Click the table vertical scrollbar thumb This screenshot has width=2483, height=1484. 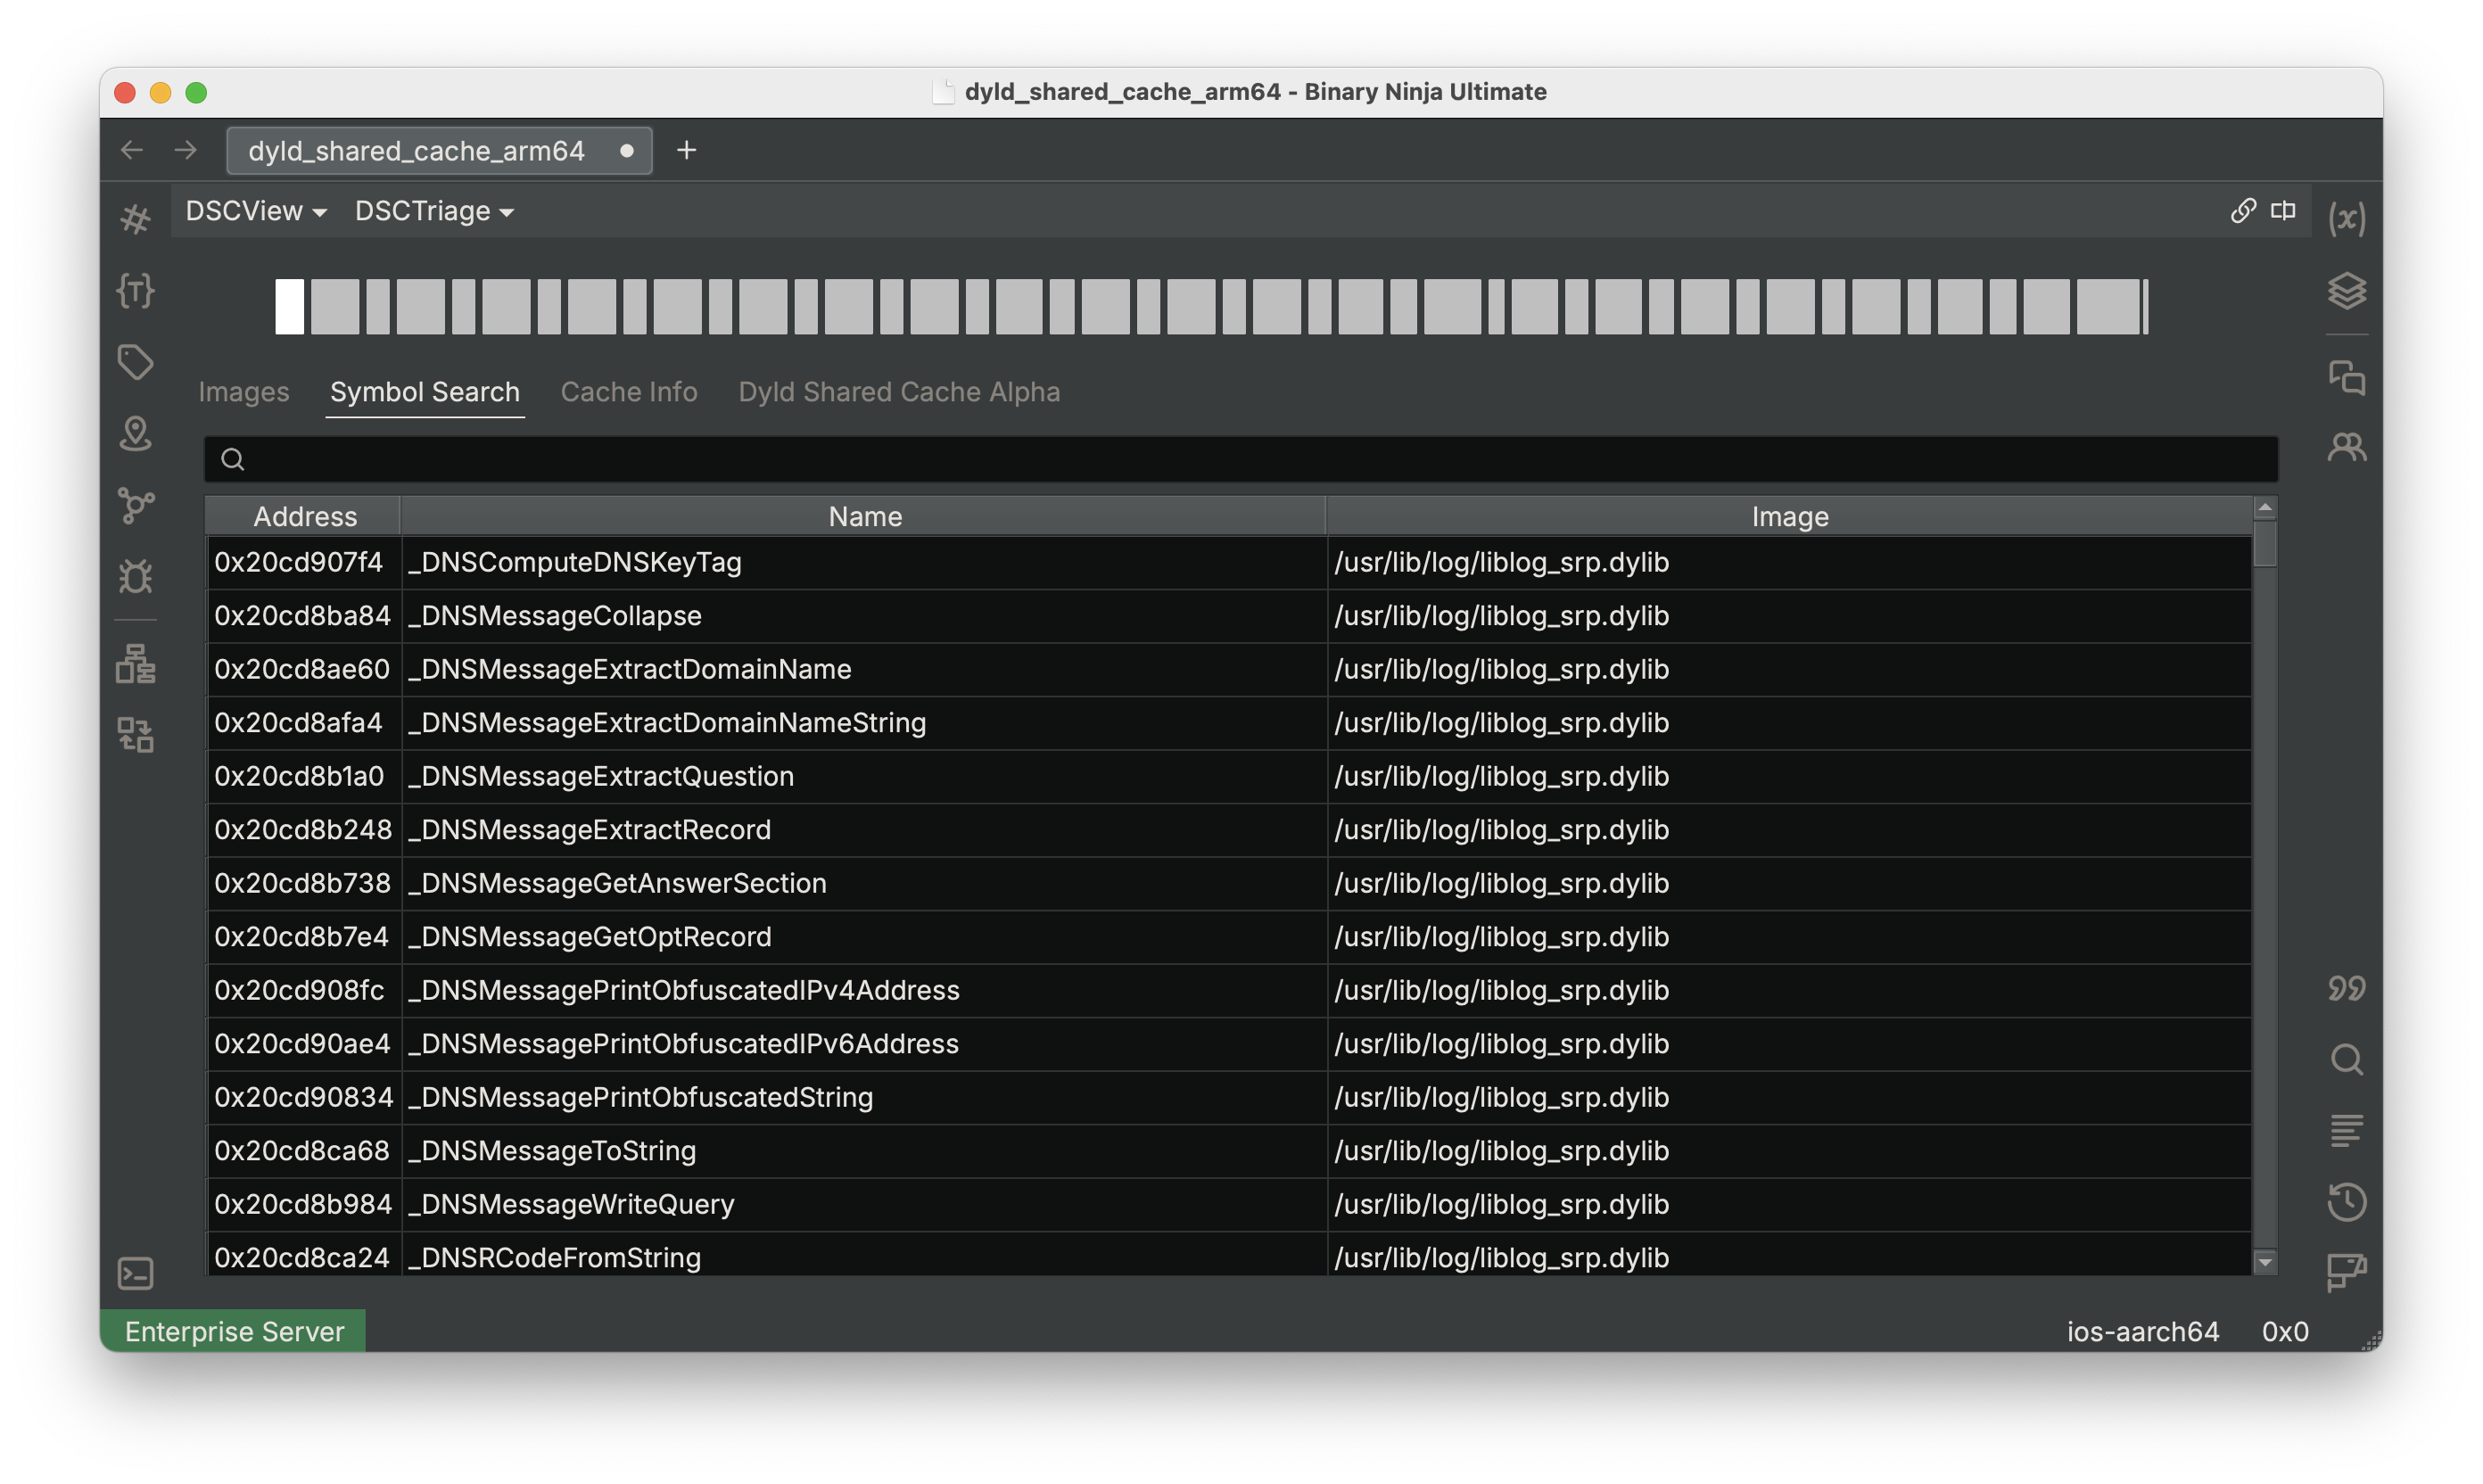(x=2264, y=543)
